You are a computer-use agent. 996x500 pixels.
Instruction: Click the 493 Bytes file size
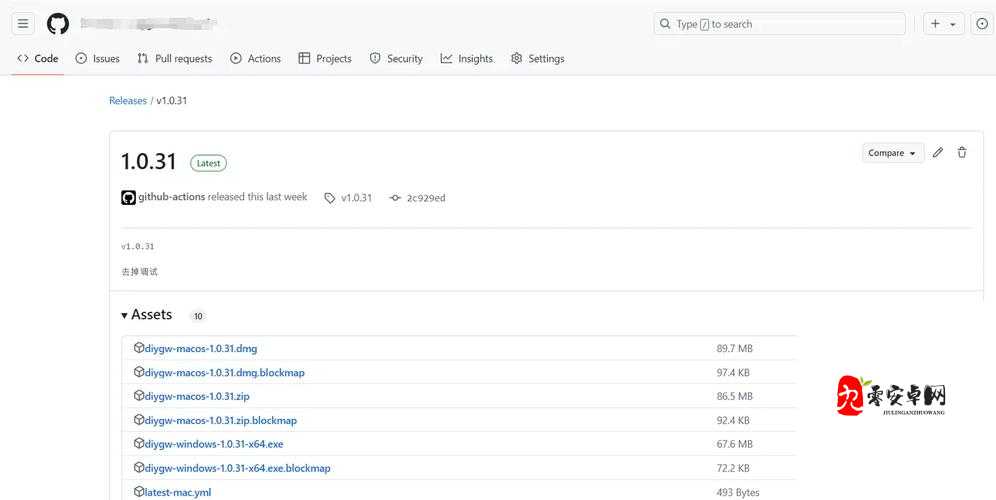(x=737, y=492)
